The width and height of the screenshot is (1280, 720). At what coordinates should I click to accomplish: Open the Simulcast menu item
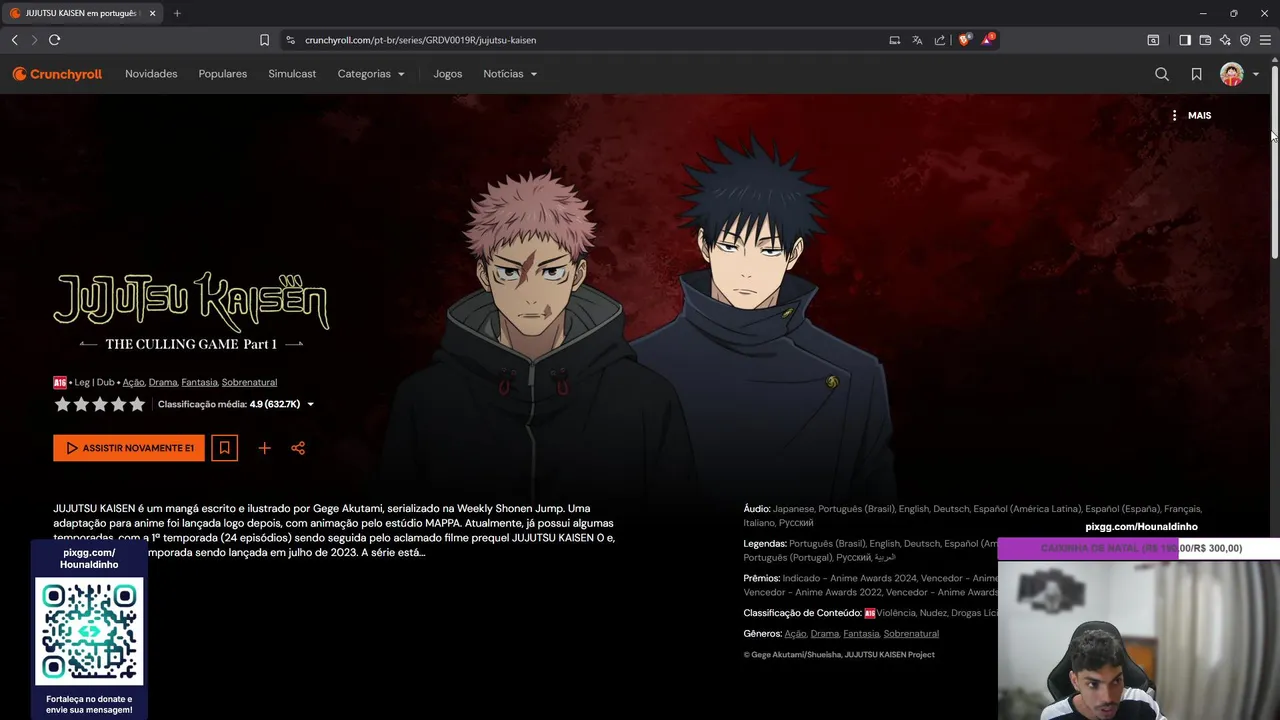coord(292,74)
